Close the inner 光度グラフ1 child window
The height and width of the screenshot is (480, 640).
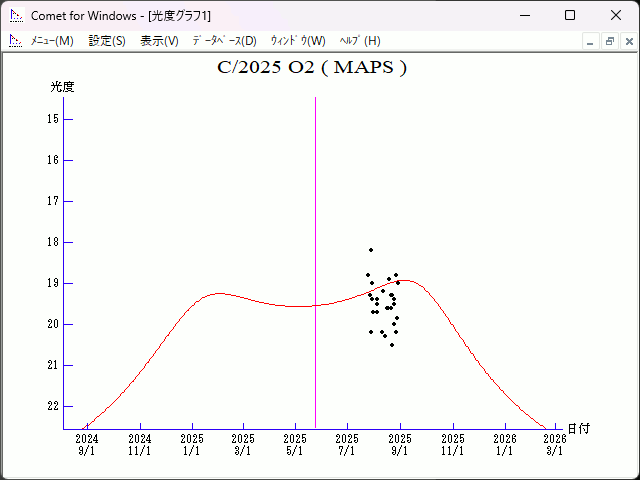point(627,41)
